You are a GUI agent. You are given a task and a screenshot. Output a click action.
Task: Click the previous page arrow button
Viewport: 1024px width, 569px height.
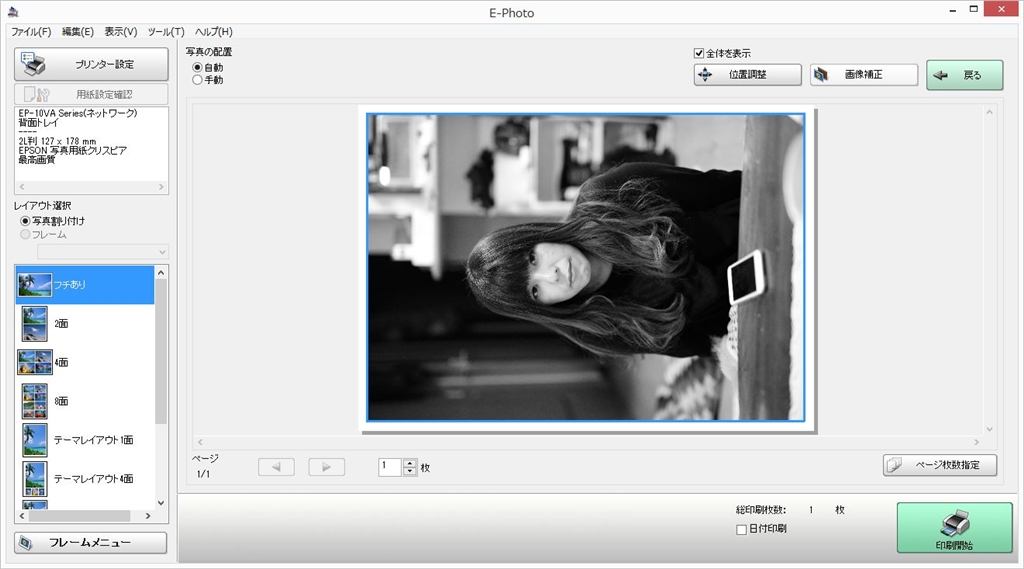tap(276, 467)
